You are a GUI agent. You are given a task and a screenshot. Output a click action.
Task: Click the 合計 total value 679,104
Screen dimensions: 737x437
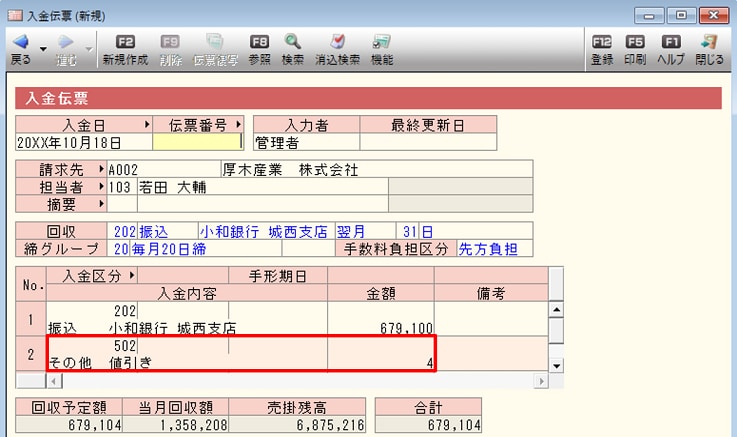[x=454, y=425]
